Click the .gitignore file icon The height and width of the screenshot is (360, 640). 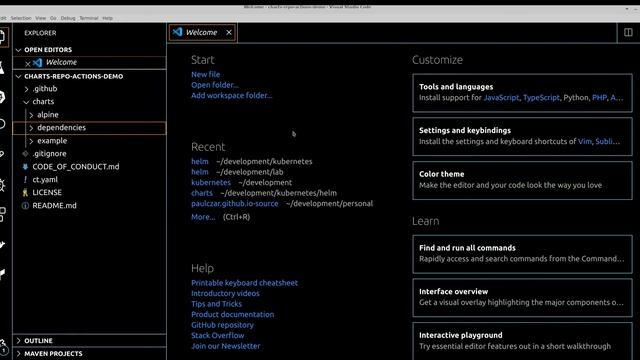point(25,153)
